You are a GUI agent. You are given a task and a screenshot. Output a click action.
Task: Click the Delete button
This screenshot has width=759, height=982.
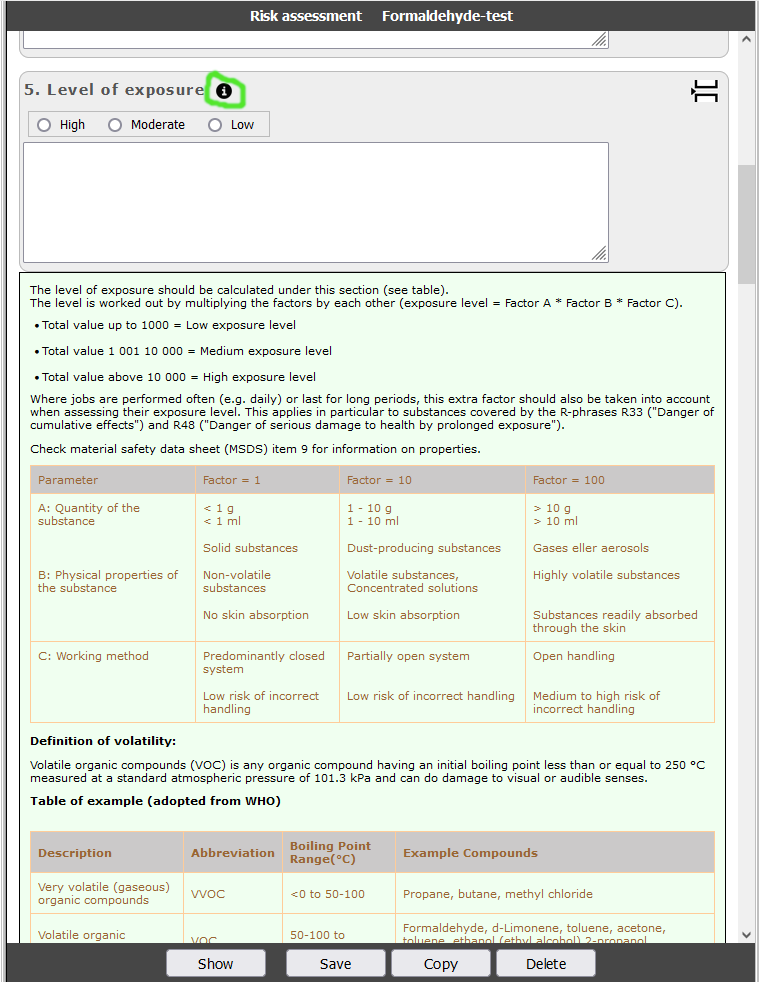pos(546,964)
